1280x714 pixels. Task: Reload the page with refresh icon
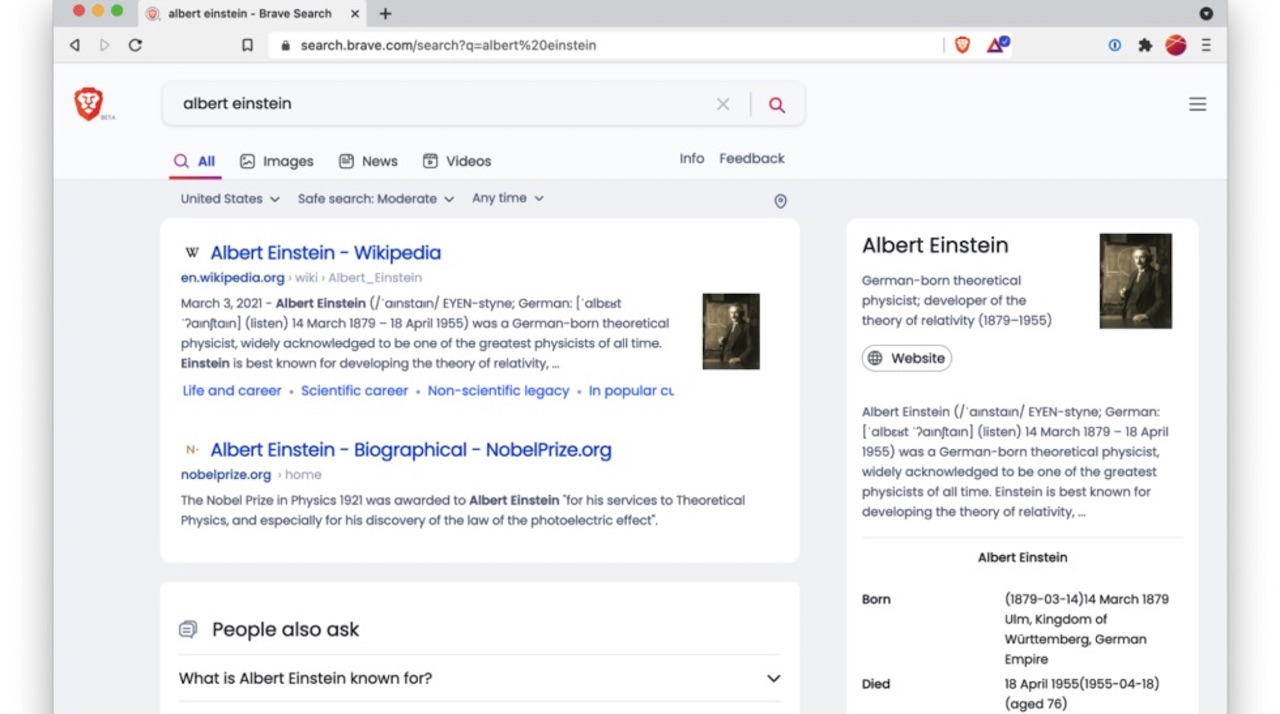coord(135,45)
